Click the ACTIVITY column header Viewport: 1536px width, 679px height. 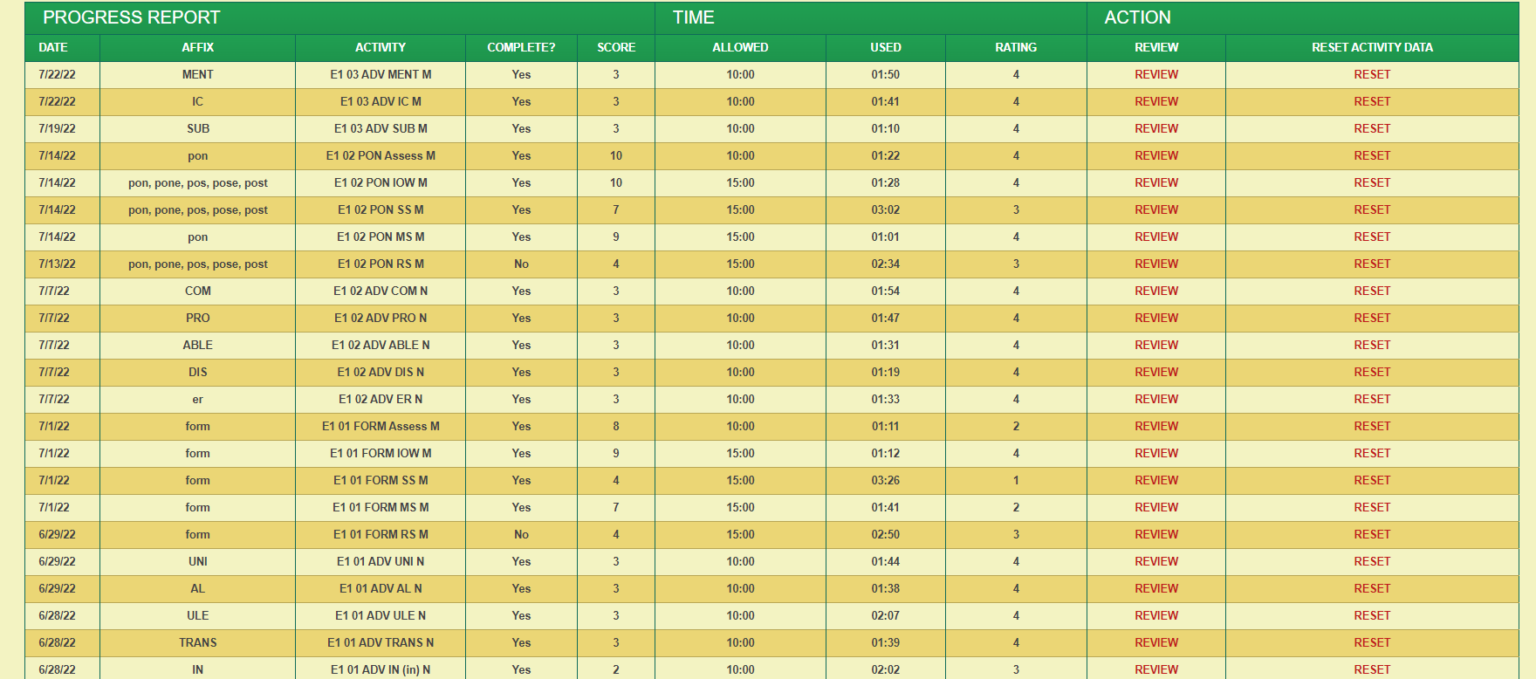(380, 47)
